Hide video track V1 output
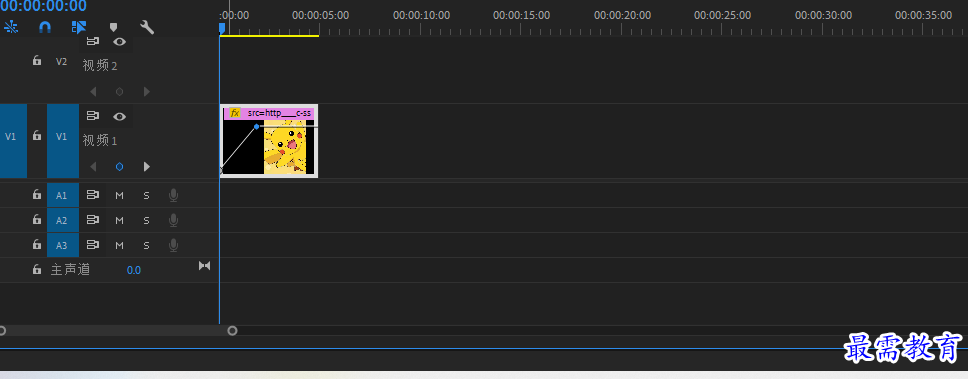The image size is (968, 379). [x=120, y=116]
